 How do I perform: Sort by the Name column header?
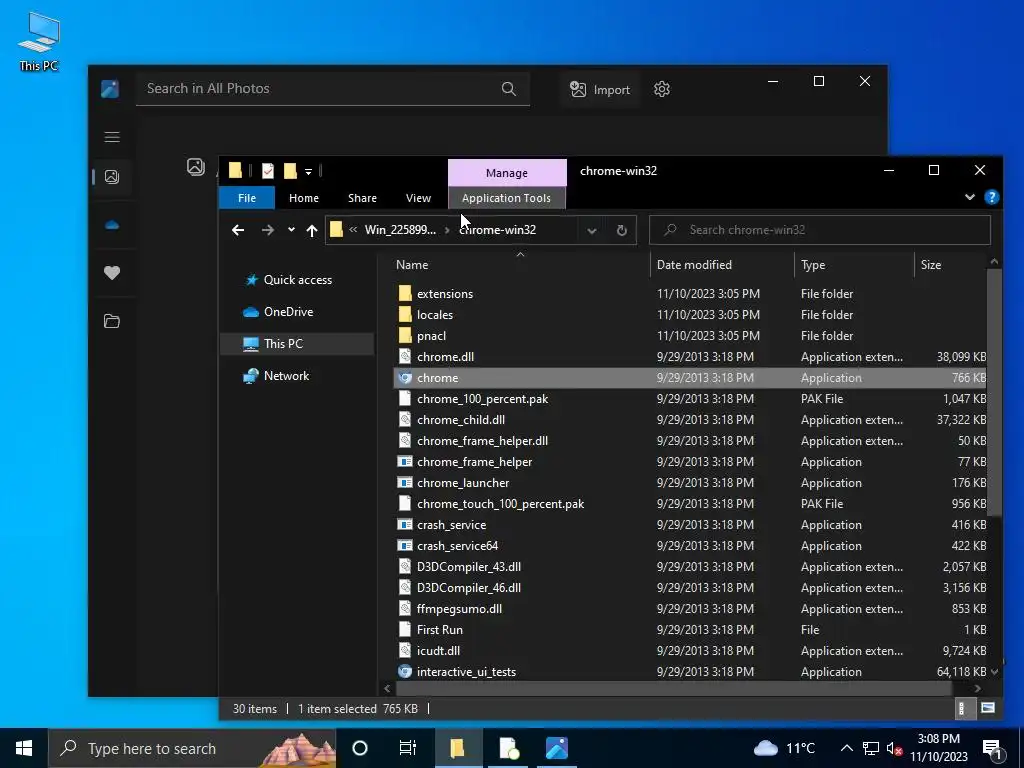click(520, 264)
